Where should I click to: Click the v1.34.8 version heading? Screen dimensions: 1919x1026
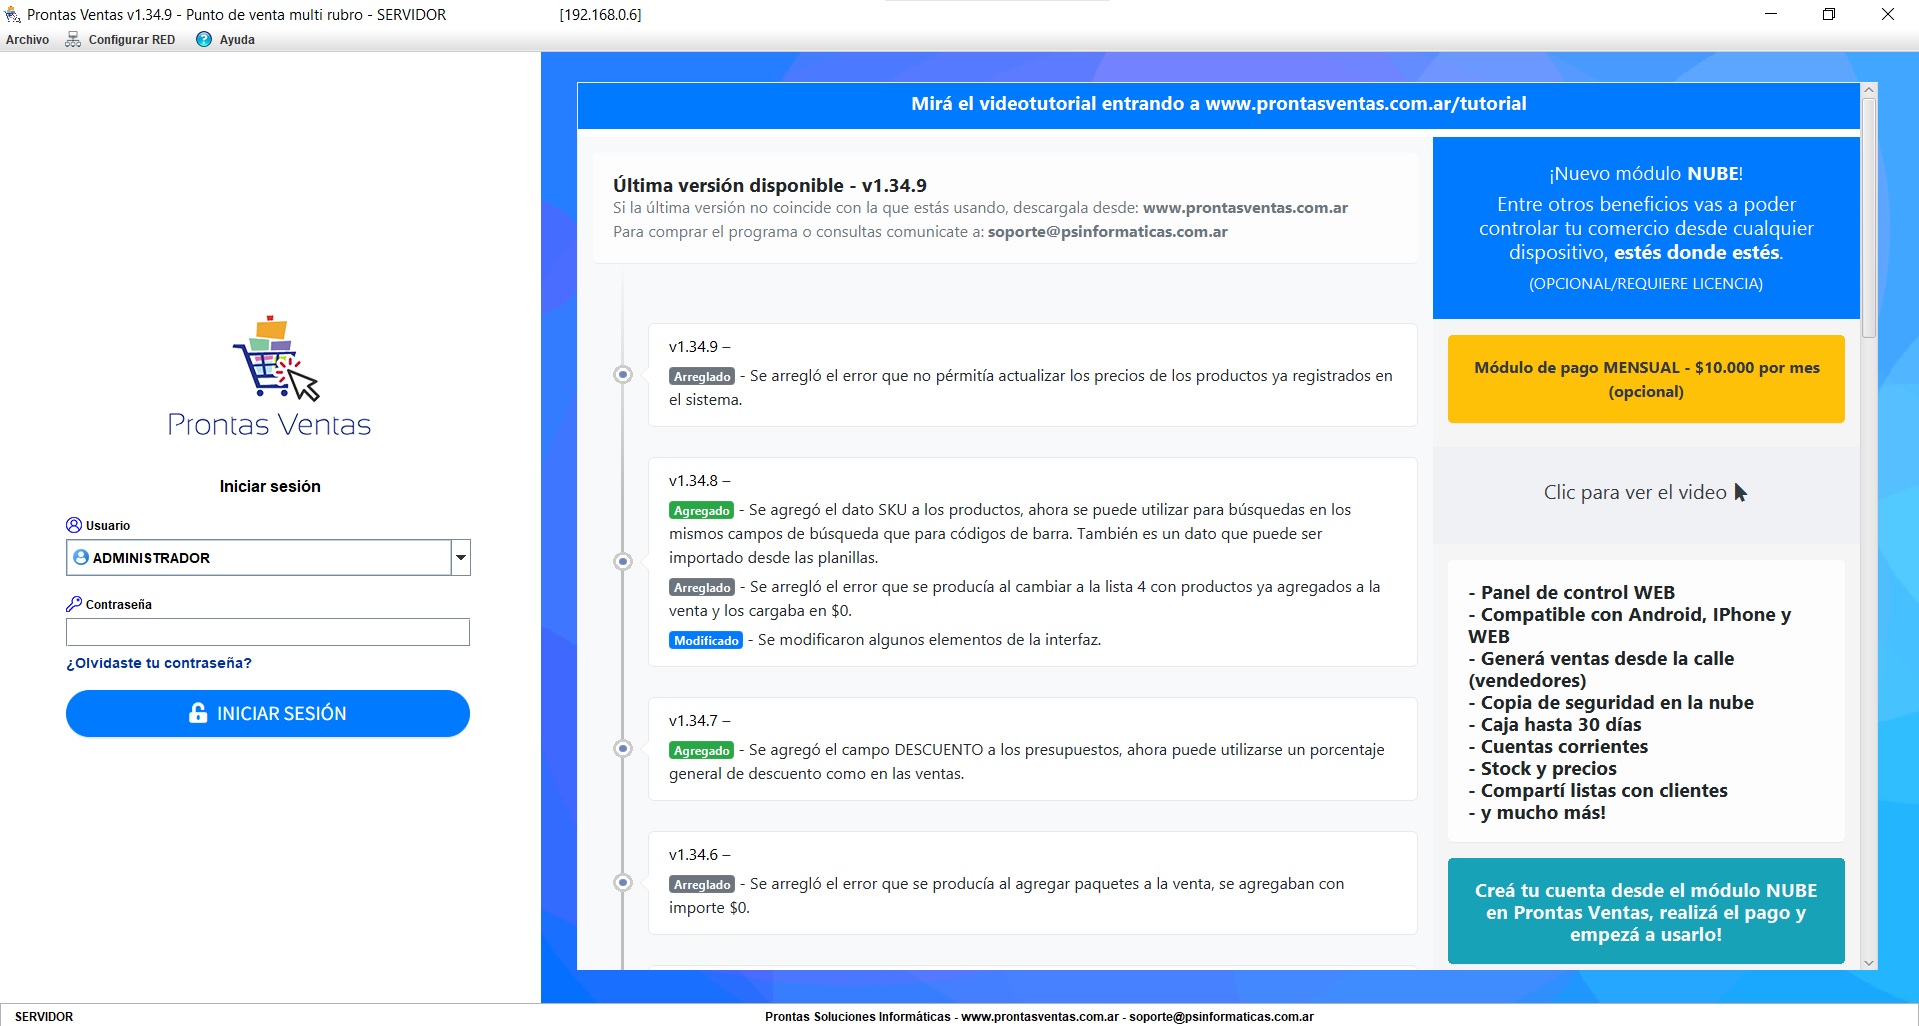pyautogui.click(x=699, y=480)
